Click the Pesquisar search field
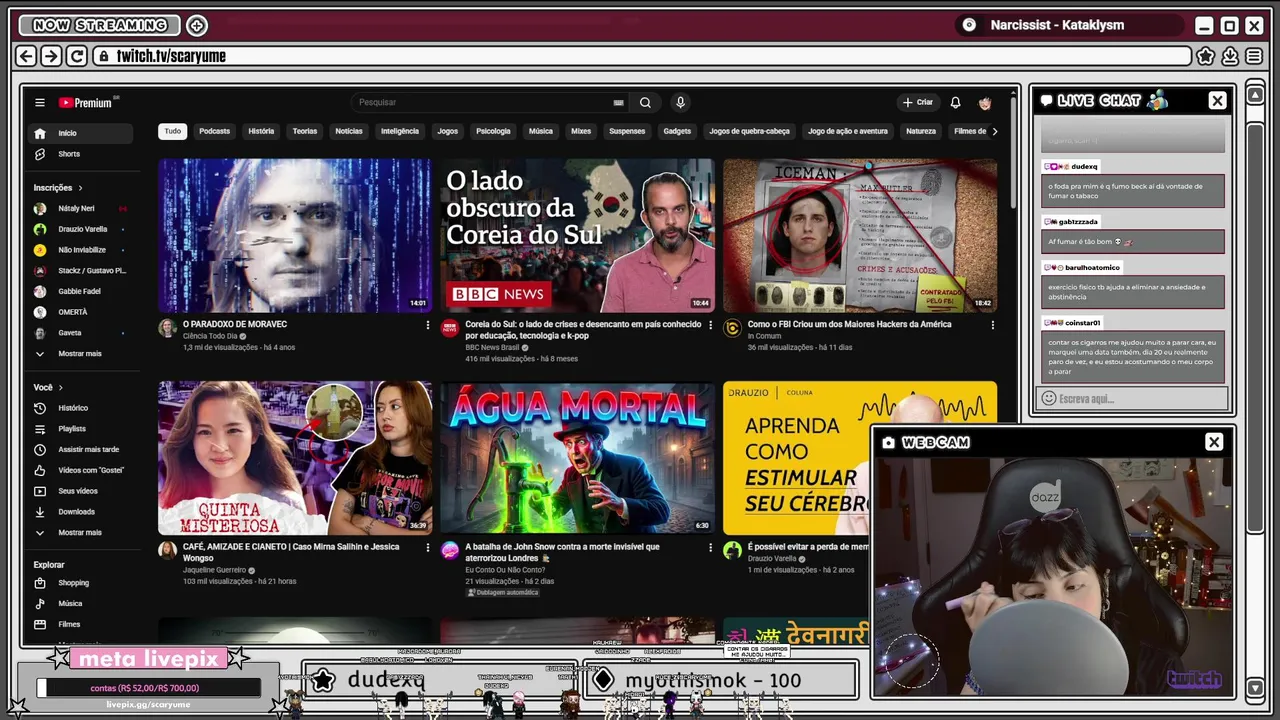The width and height of the screenshot is (1280, 720). 484,102
